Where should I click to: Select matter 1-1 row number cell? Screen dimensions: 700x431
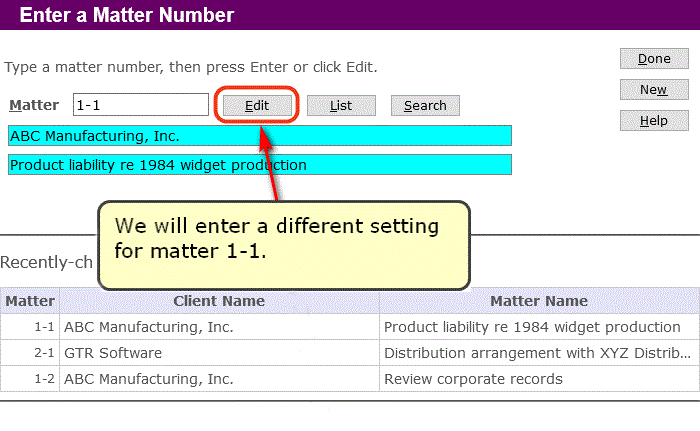[x=30, y=327]
